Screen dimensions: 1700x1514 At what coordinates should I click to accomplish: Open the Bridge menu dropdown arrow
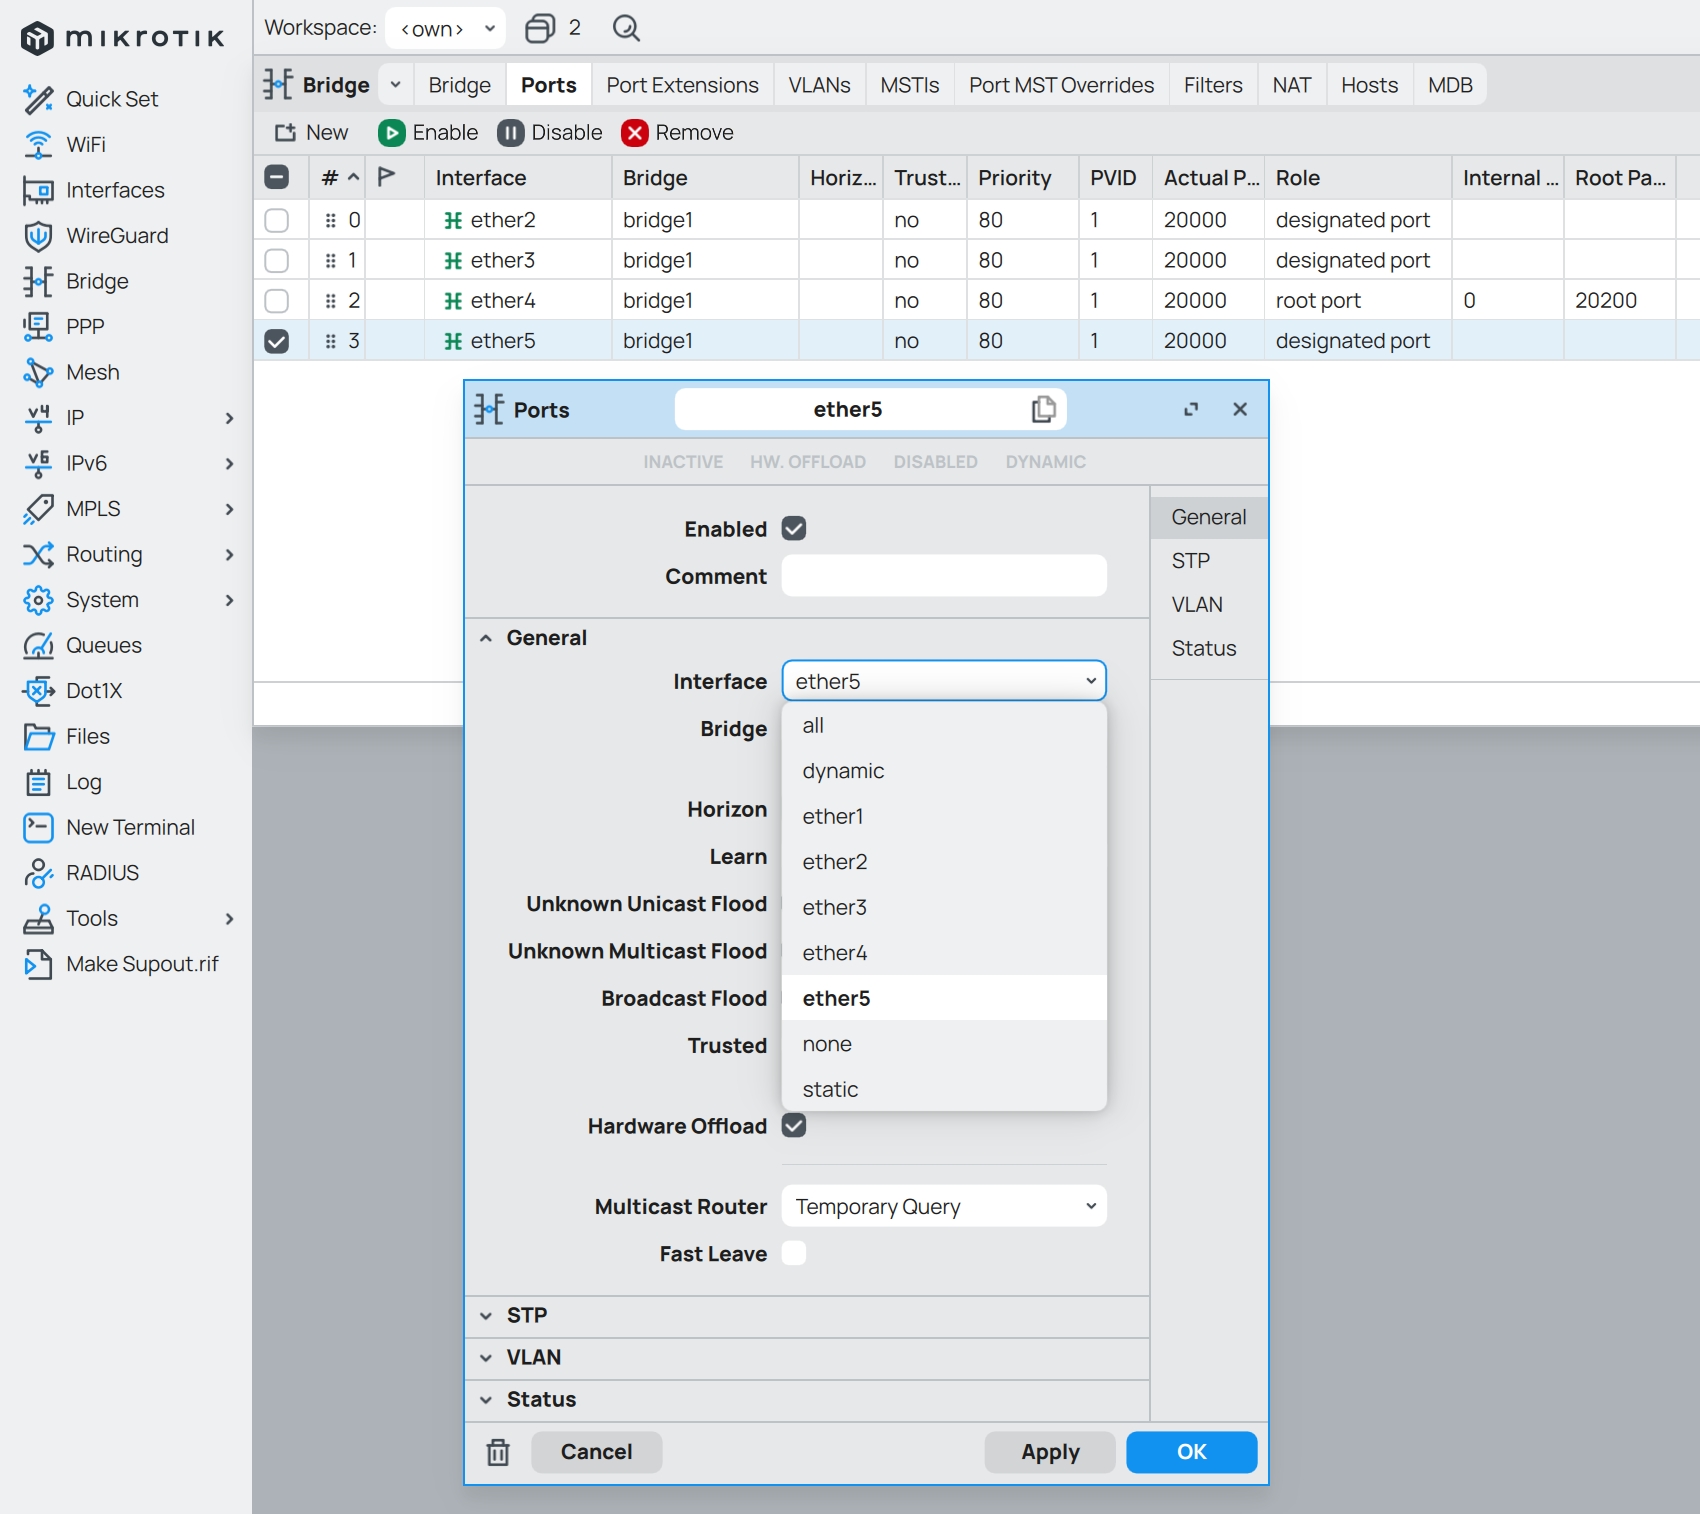click(x=396, y=85)
